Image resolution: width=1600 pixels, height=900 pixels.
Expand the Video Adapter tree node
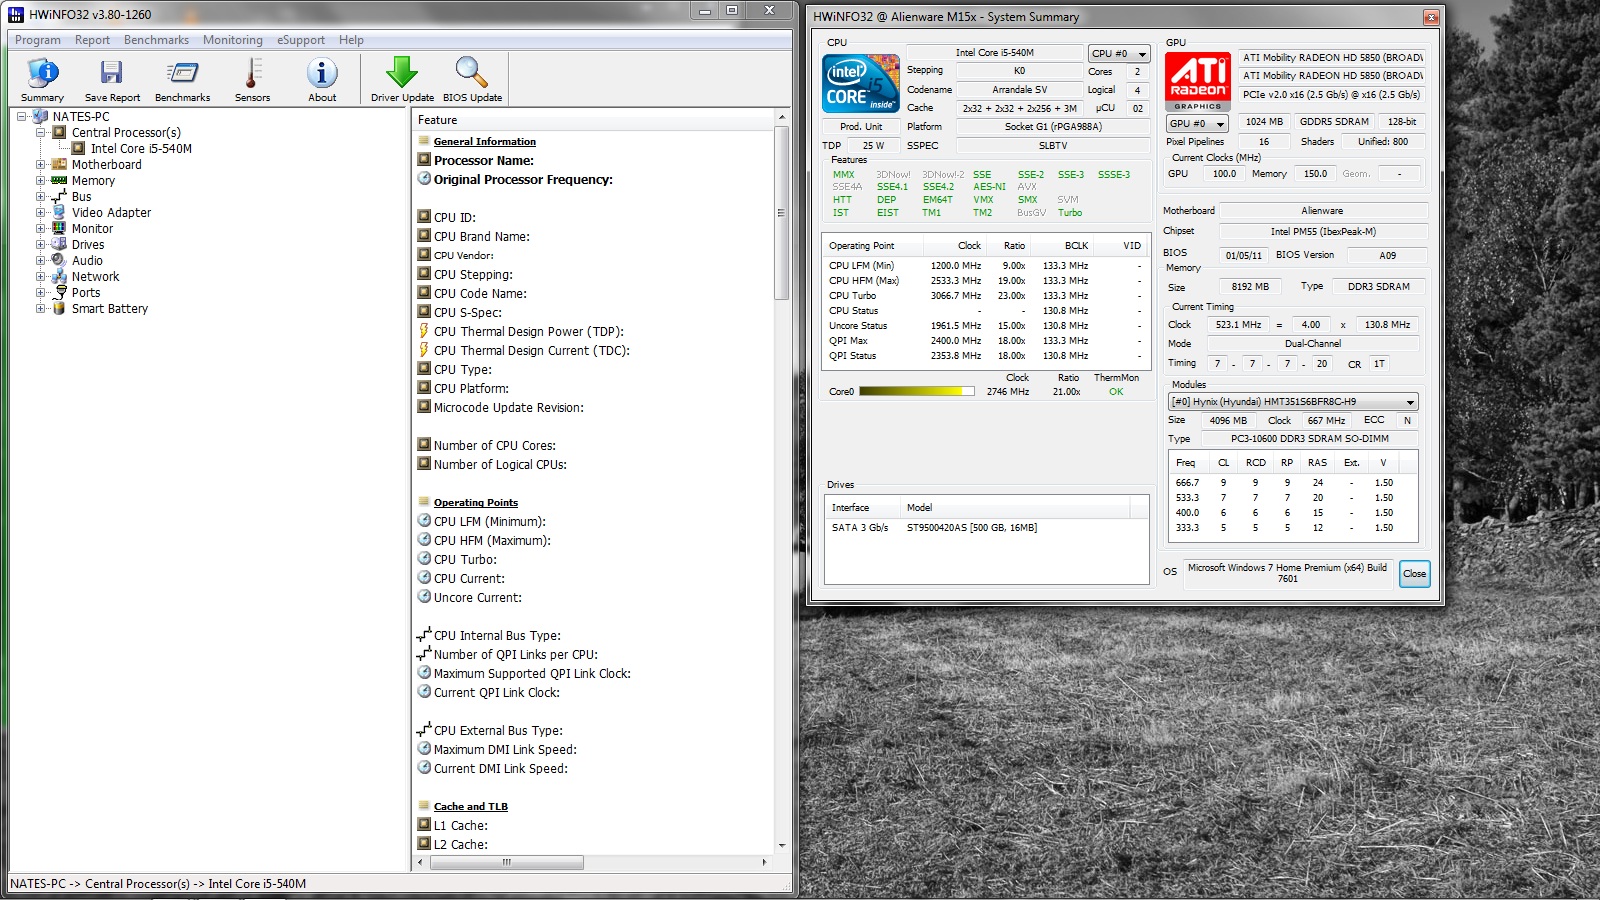coord(41,212)
